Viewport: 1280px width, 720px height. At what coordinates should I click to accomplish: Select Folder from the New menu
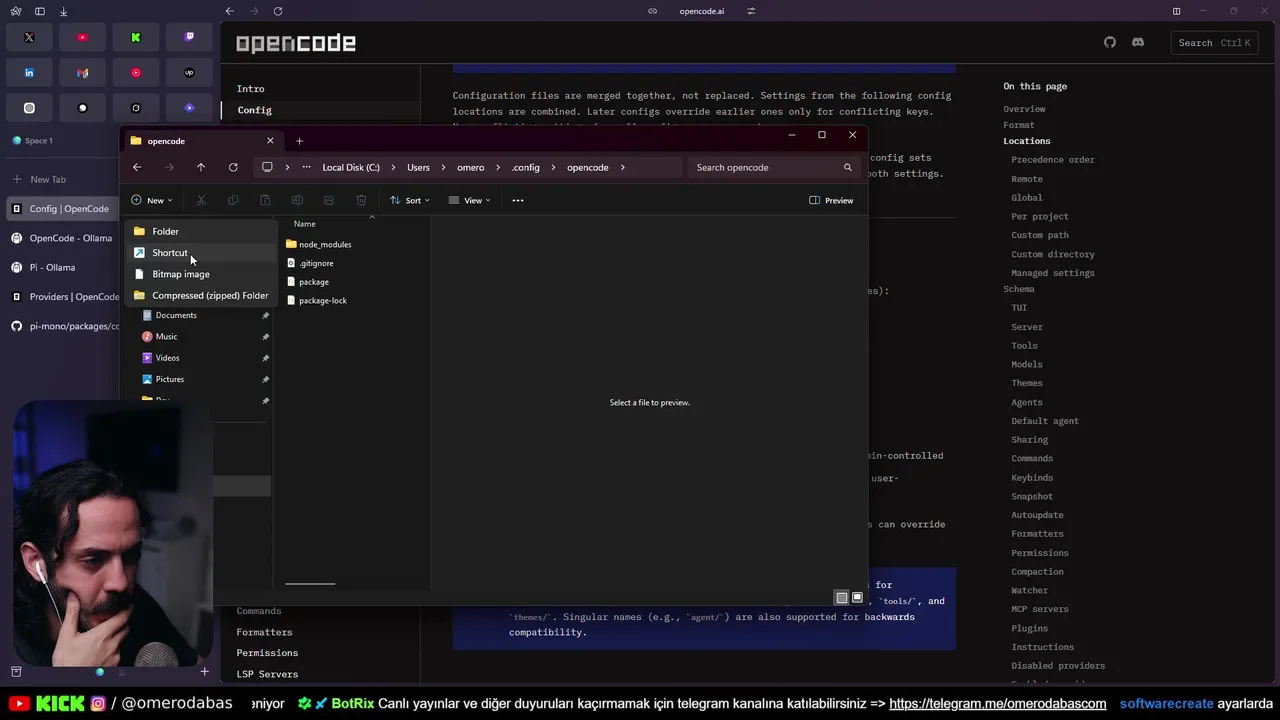200,231
